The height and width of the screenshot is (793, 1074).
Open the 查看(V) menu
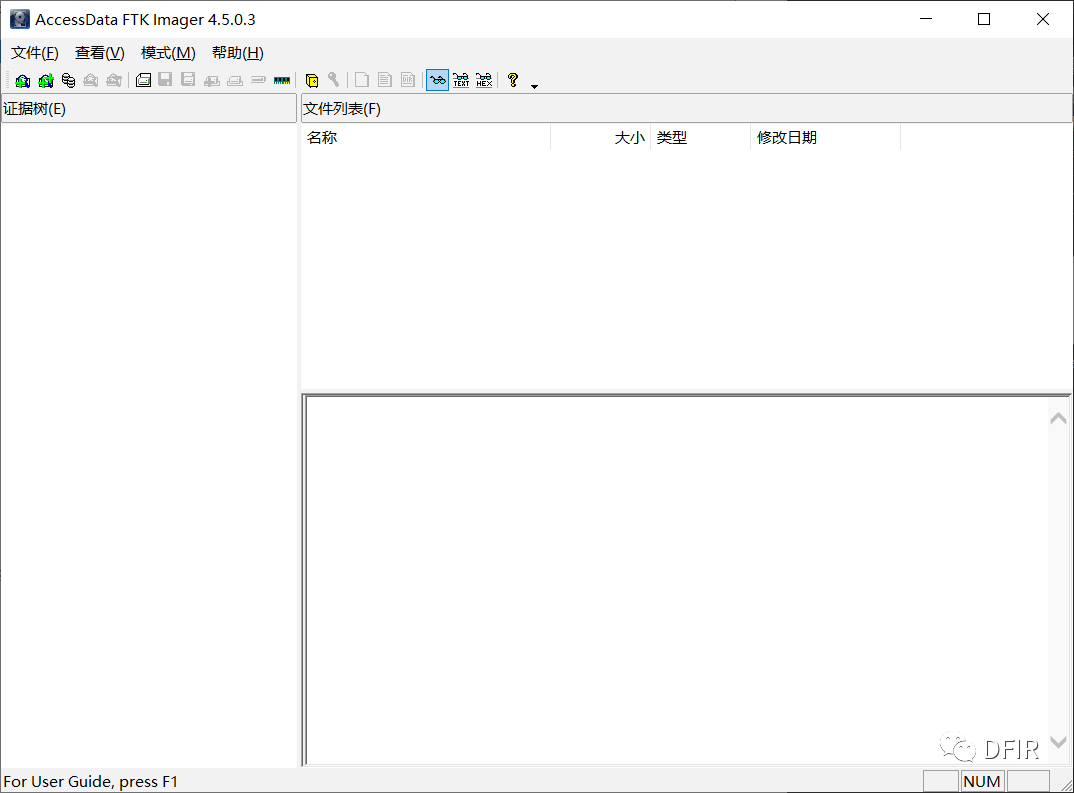pos(100,53)
